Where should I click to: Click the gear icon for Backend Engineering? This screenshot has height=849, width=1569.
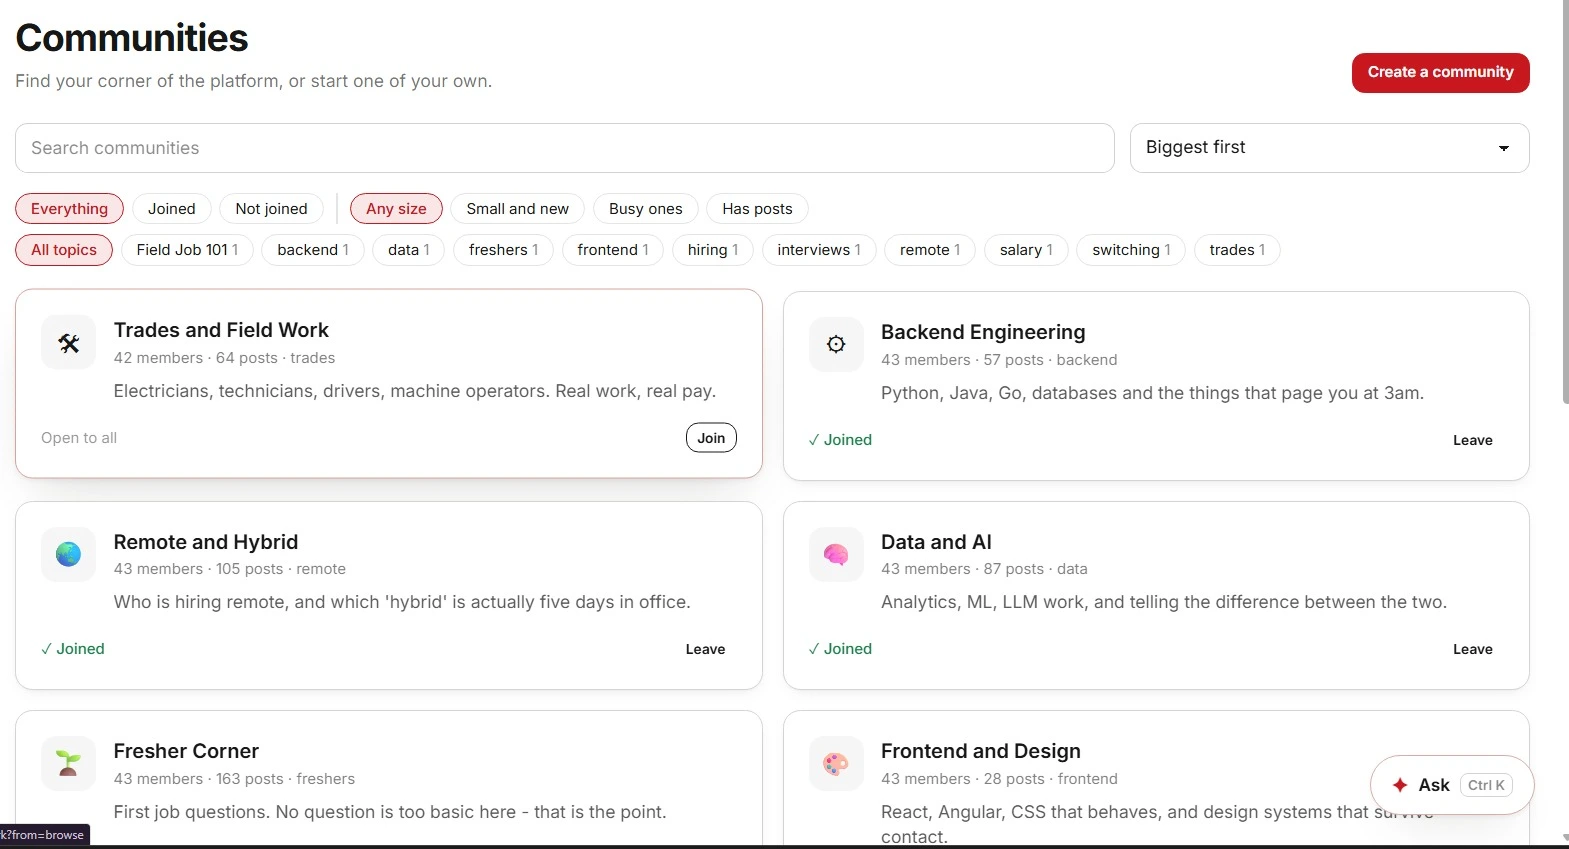coord(836,345)
